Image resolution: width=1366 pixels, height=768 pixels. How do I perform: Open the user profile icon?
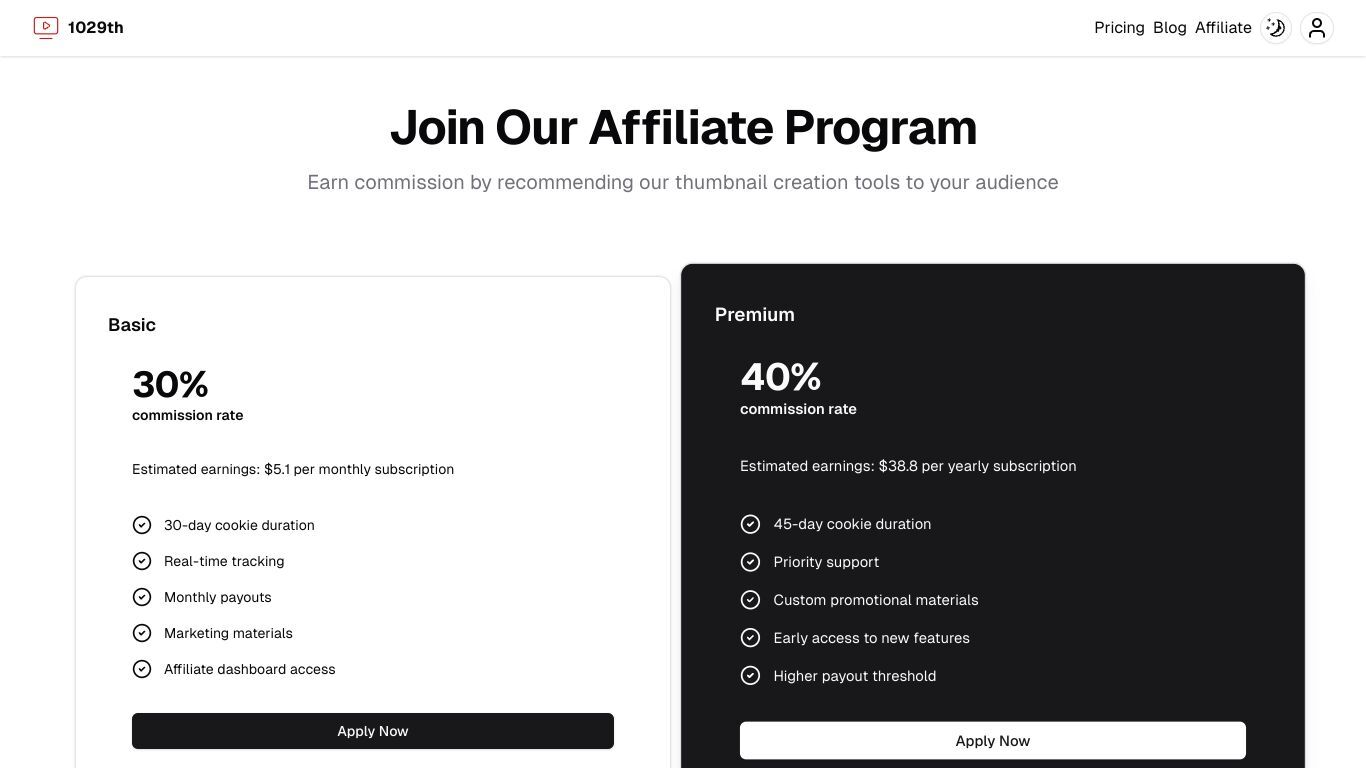[x=1317, y=28]
